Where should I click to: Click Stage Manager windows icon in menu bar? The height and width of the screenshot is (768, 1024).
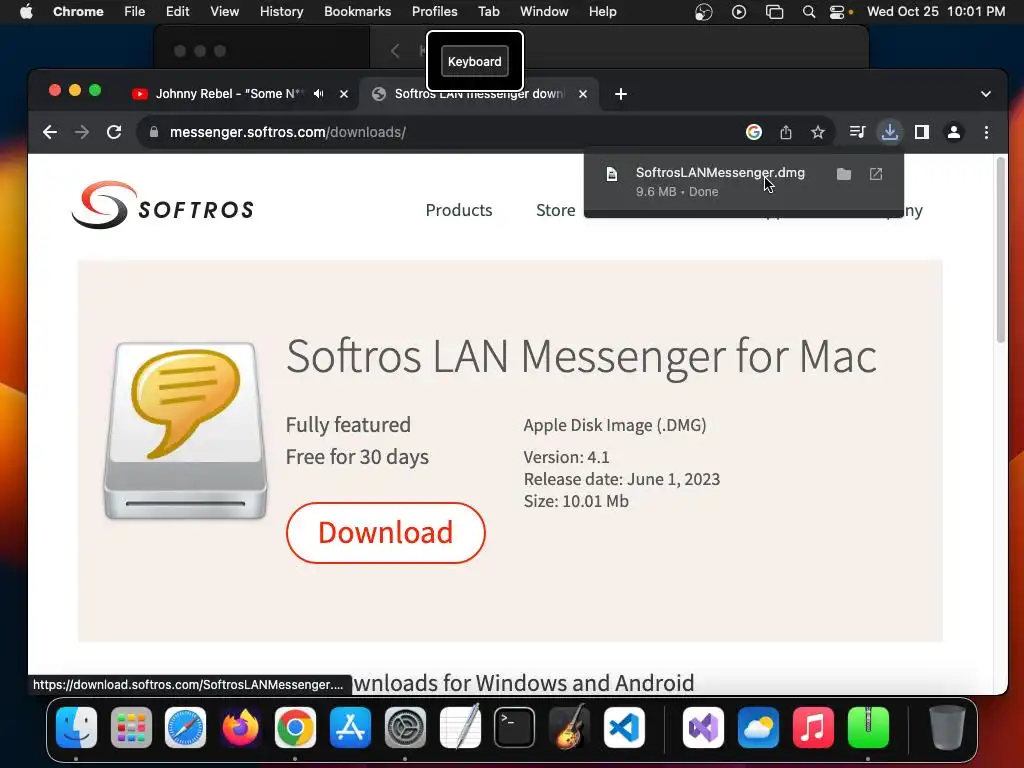click(774, 12)
